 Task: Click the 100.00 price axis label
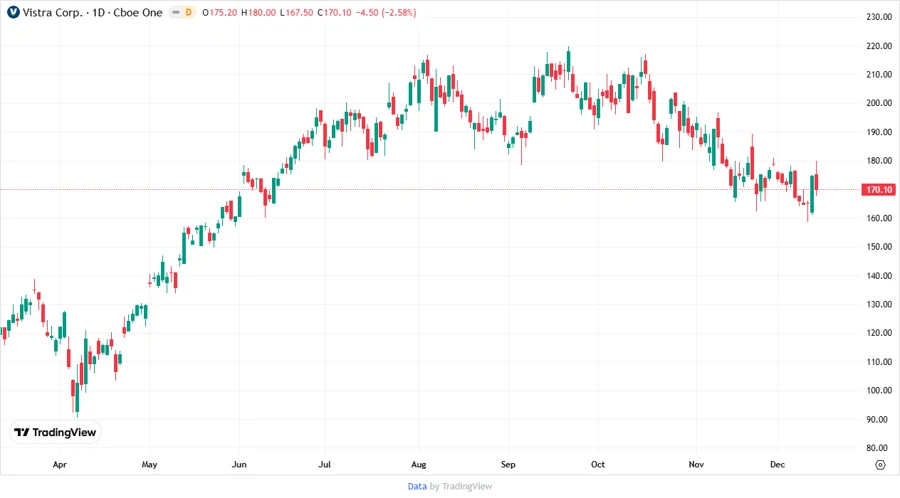879,390
